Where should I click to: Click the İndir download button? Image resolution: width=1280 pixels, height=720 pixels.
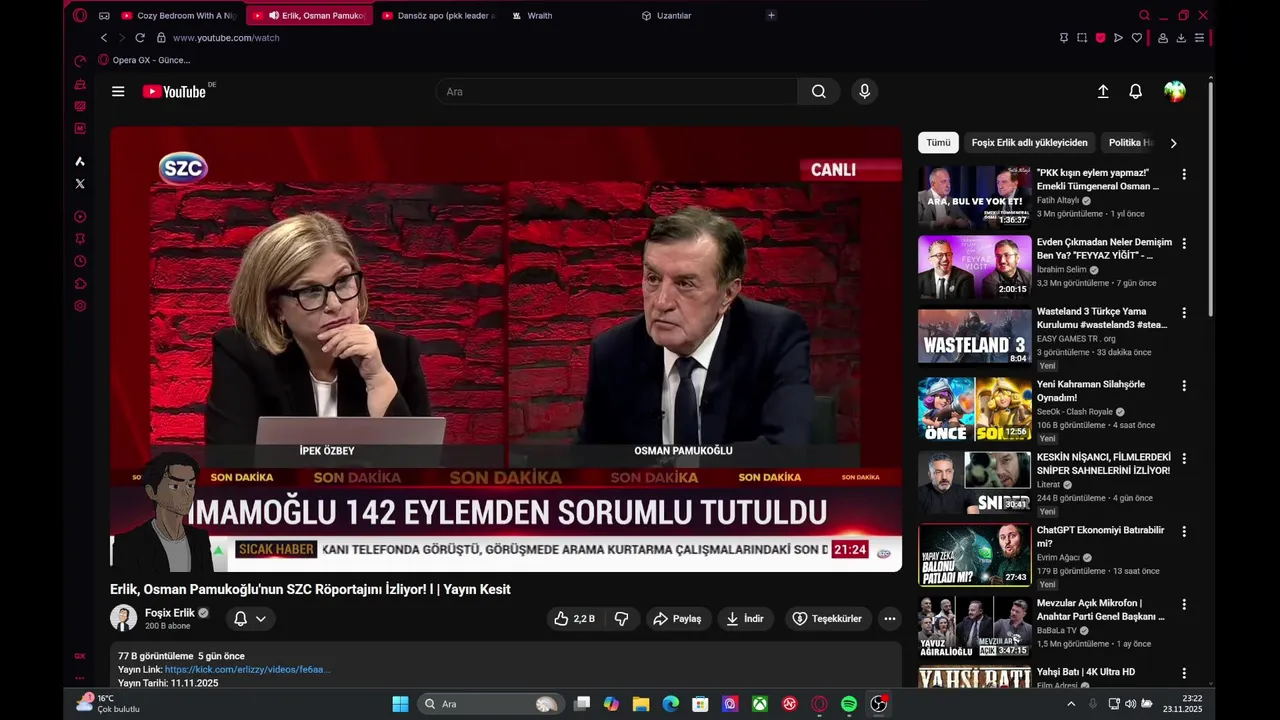point(745,619)
